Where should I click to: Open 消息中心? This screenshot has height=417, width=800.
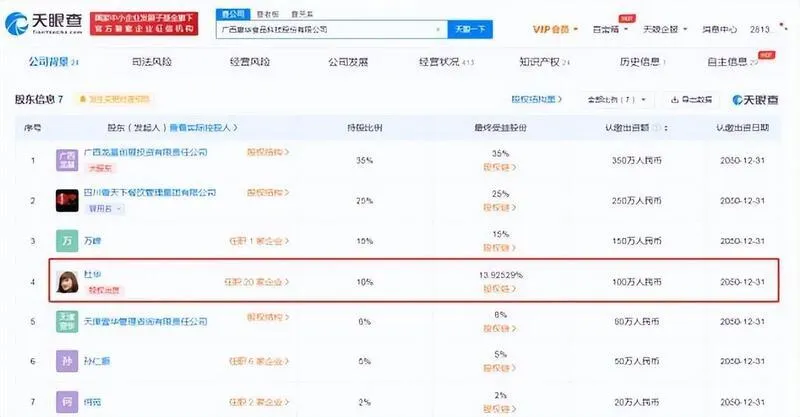point(719,29)
